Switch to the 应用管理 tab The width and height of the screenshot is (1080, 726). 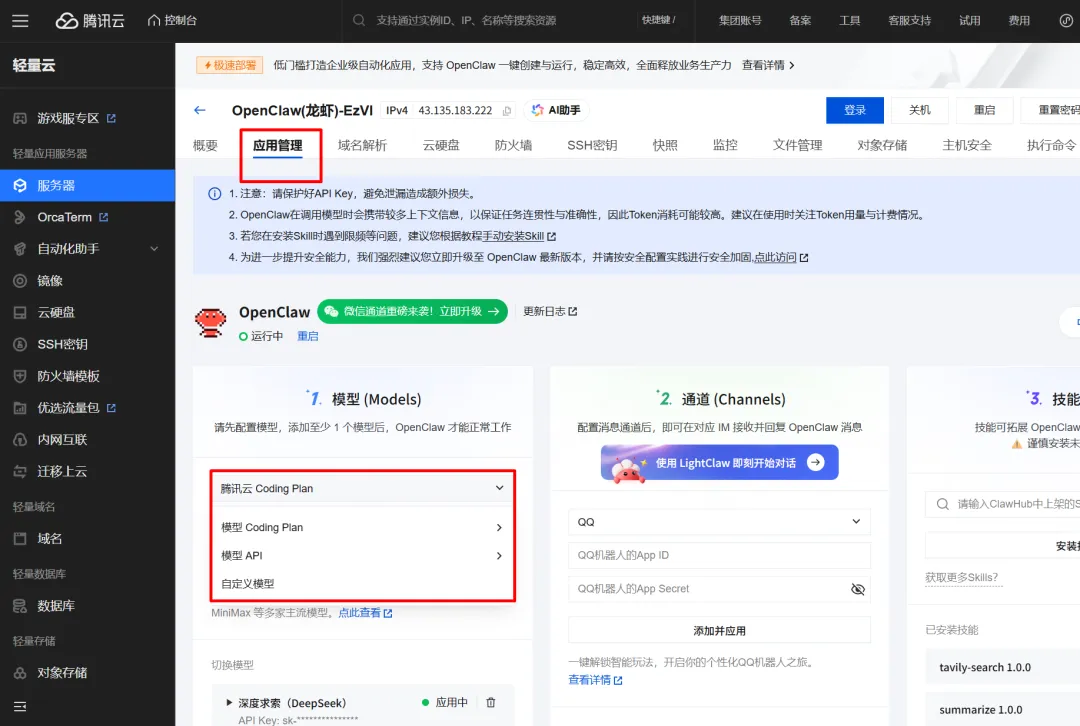coord(278,145)
